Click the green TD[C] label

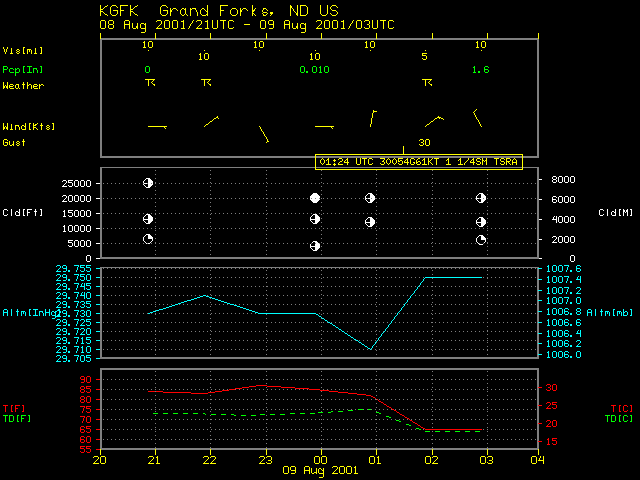point(619,419)
